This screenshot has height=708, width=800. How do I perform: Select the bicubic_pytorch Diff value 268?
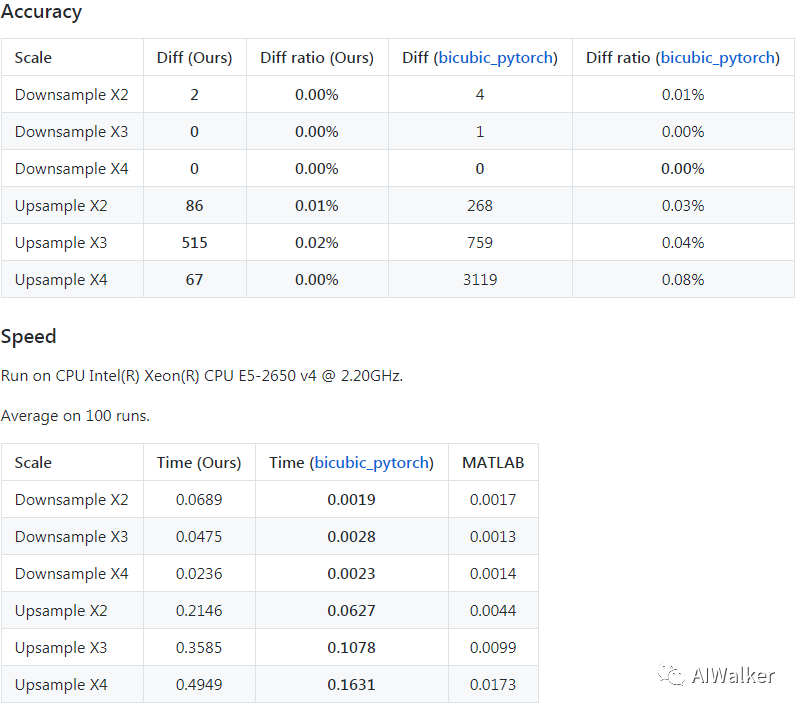(x=480, y=206)
